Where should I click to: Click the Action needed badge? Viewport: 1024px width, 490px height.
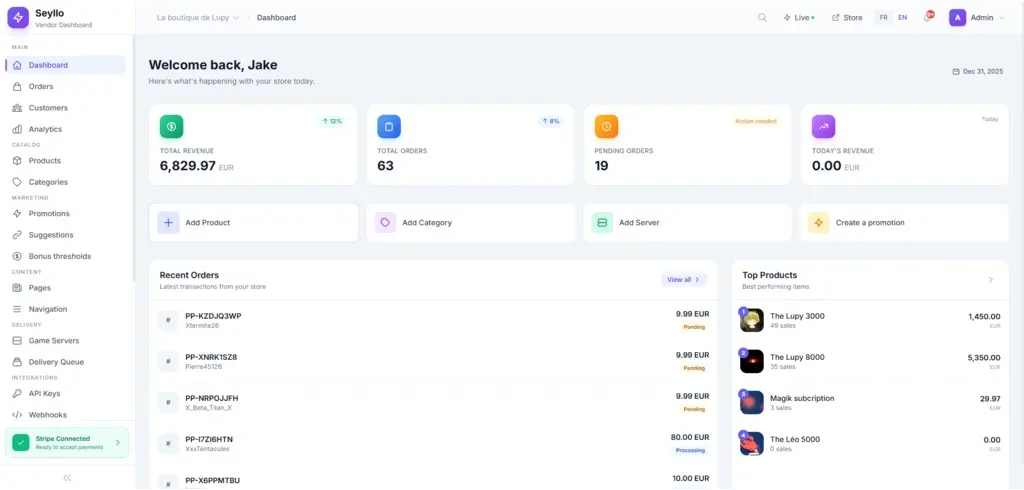(x=756, y=122)
